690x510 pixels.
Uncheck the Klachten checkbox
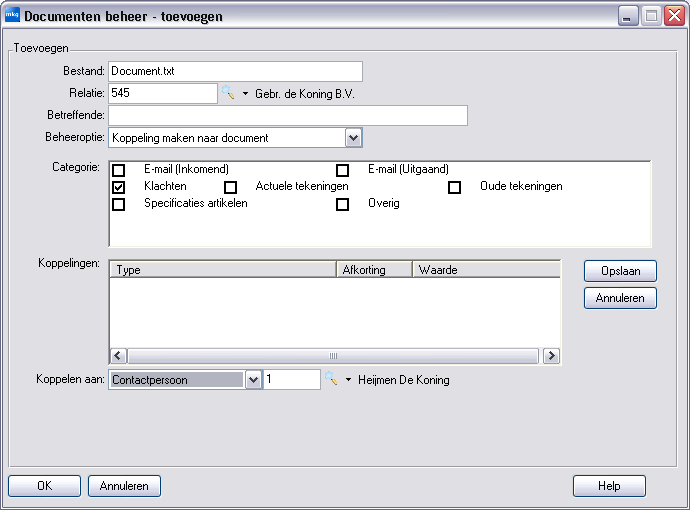point(119,187)
